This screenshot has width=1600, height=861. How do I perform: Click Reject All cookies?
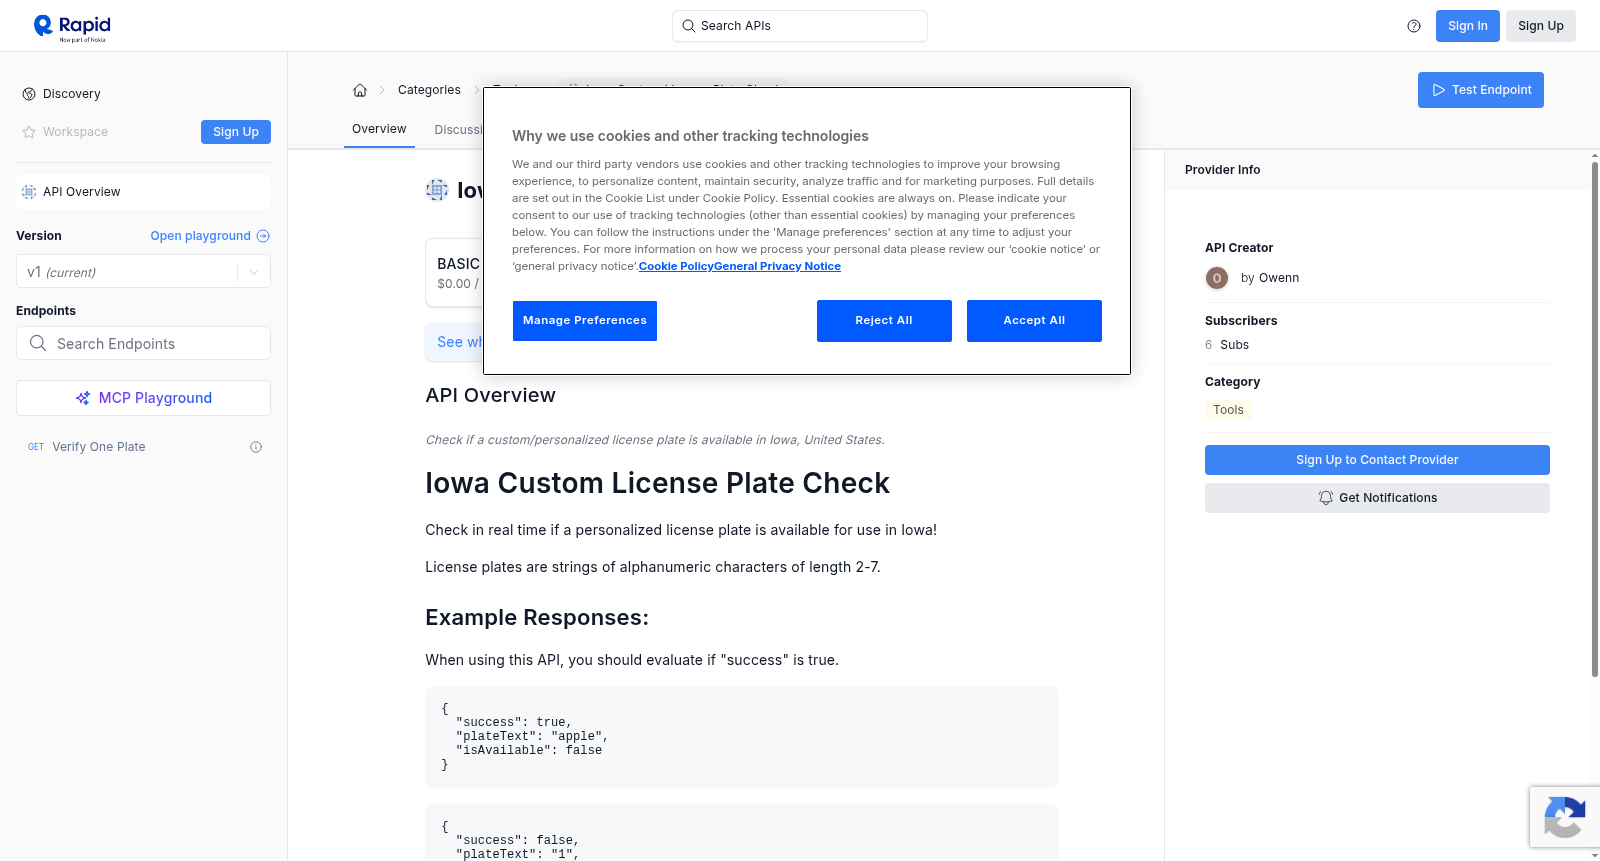[884, 321]
